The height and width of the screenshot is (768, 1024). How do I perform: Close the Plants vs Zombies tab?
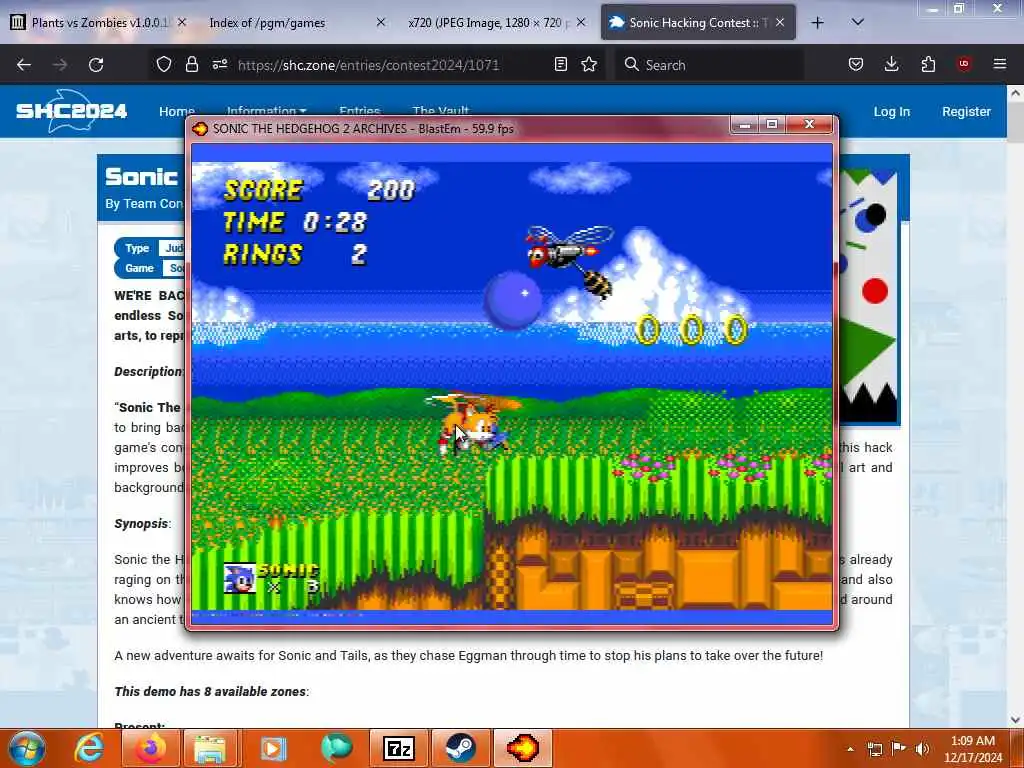click(182, 22)
